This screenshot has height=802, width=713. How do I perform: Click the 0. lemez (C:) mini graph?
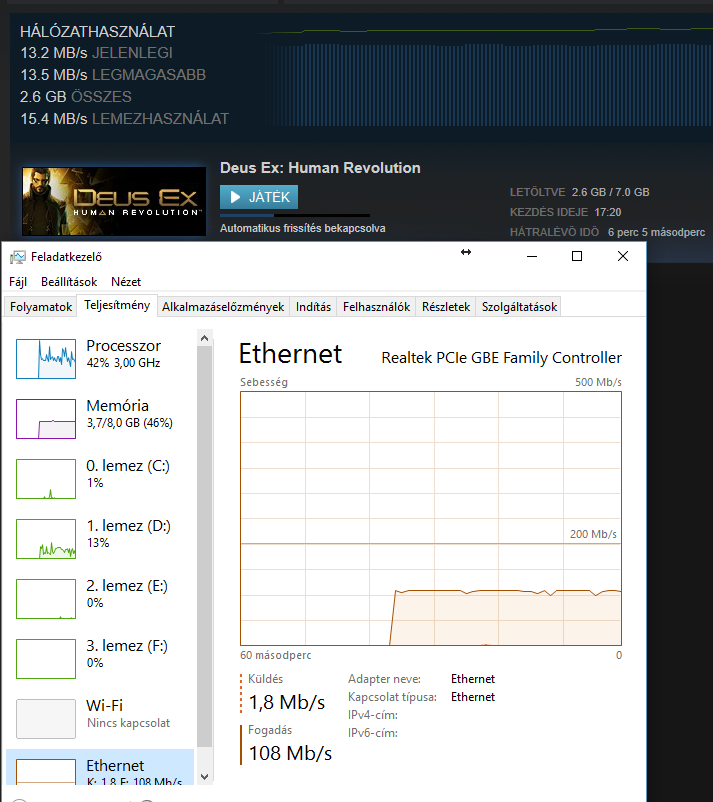point(46,479)
